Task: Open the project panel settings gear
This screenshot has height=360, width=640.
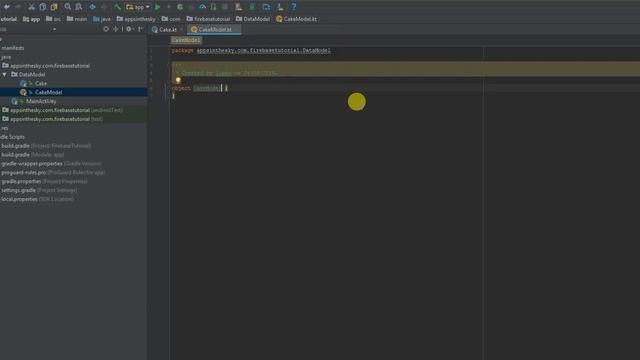Action: coord(129,29)
